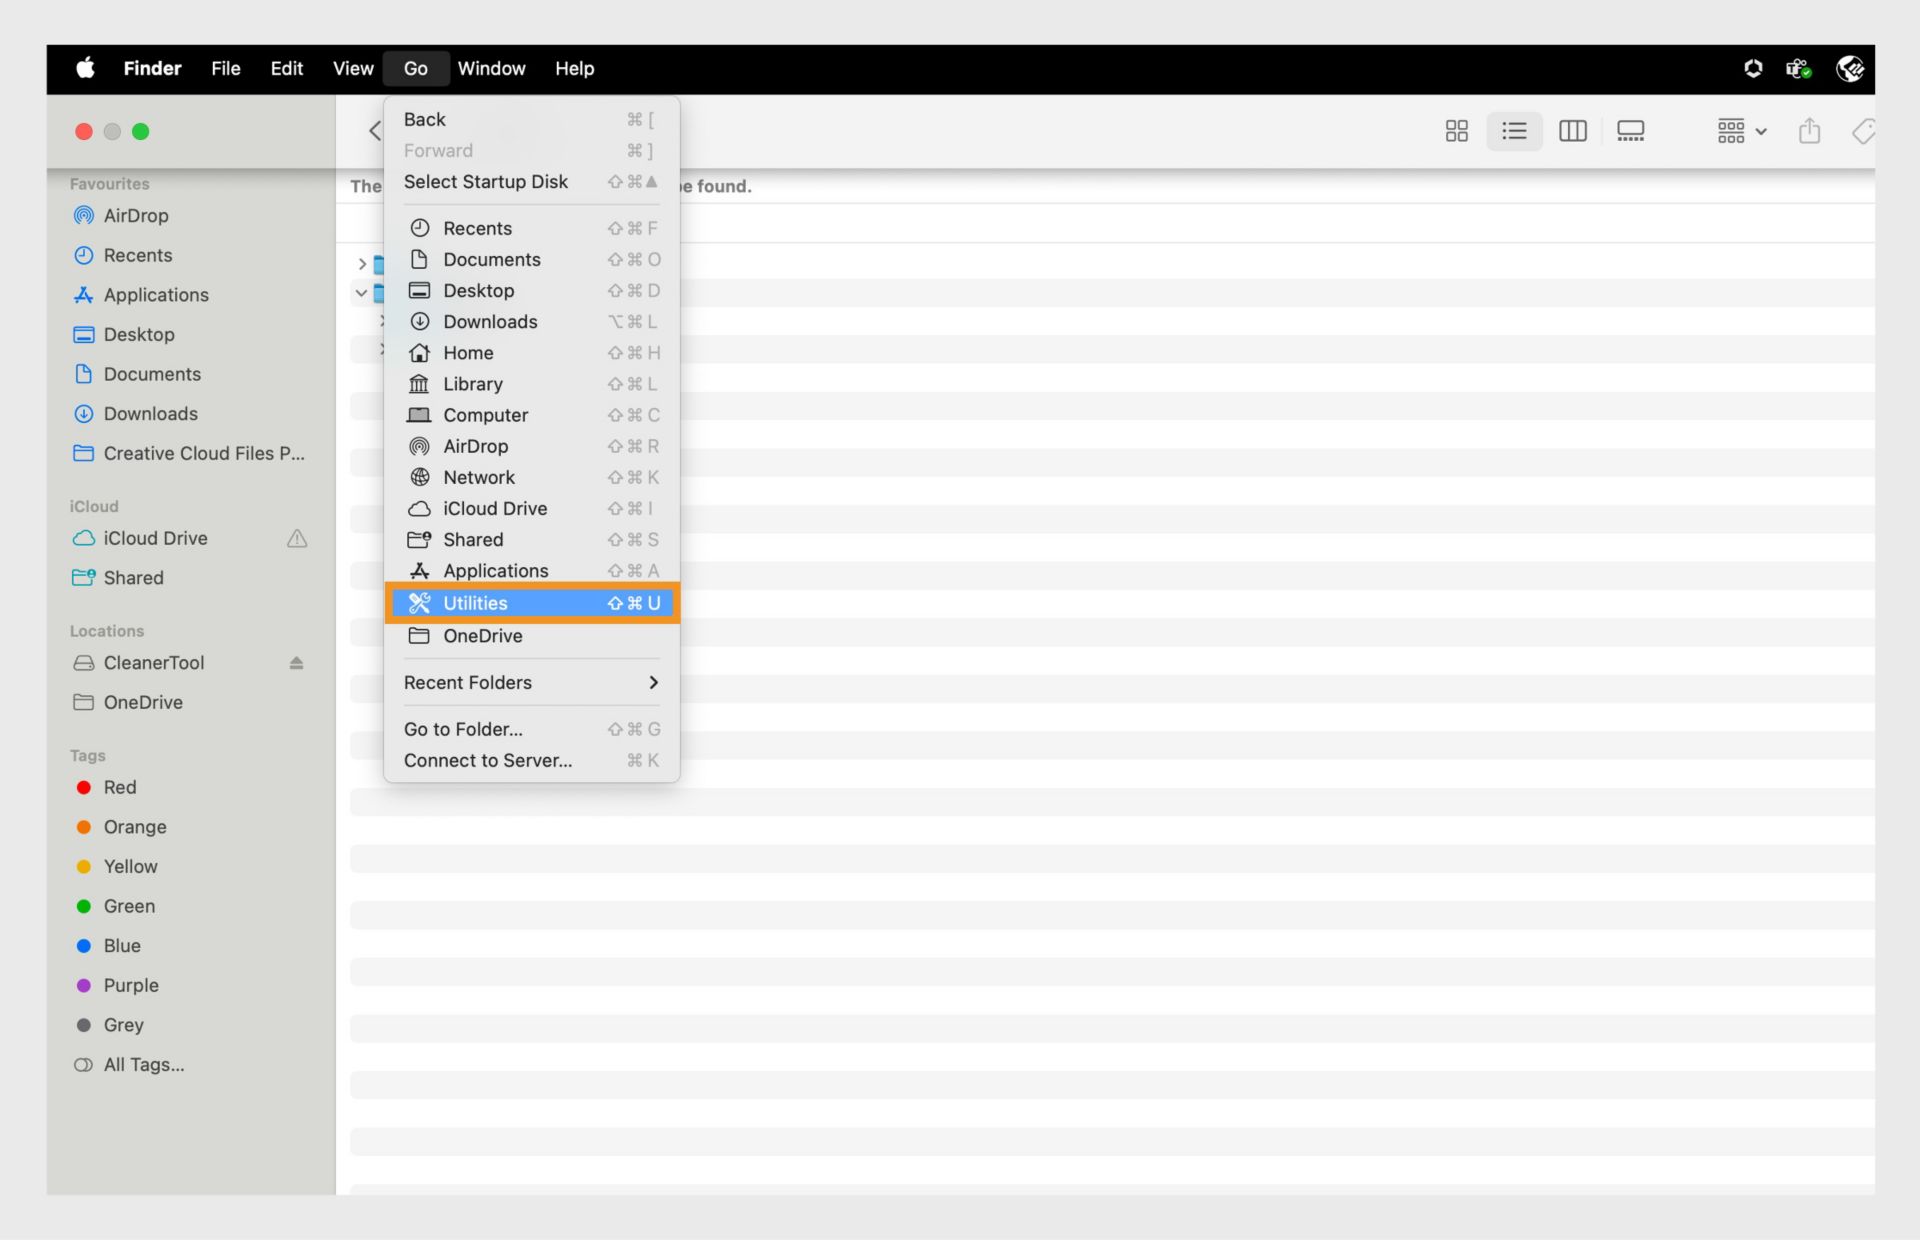Open the Window menu in menu bar
This screenshot has width=1920, height=1240.
491,69
